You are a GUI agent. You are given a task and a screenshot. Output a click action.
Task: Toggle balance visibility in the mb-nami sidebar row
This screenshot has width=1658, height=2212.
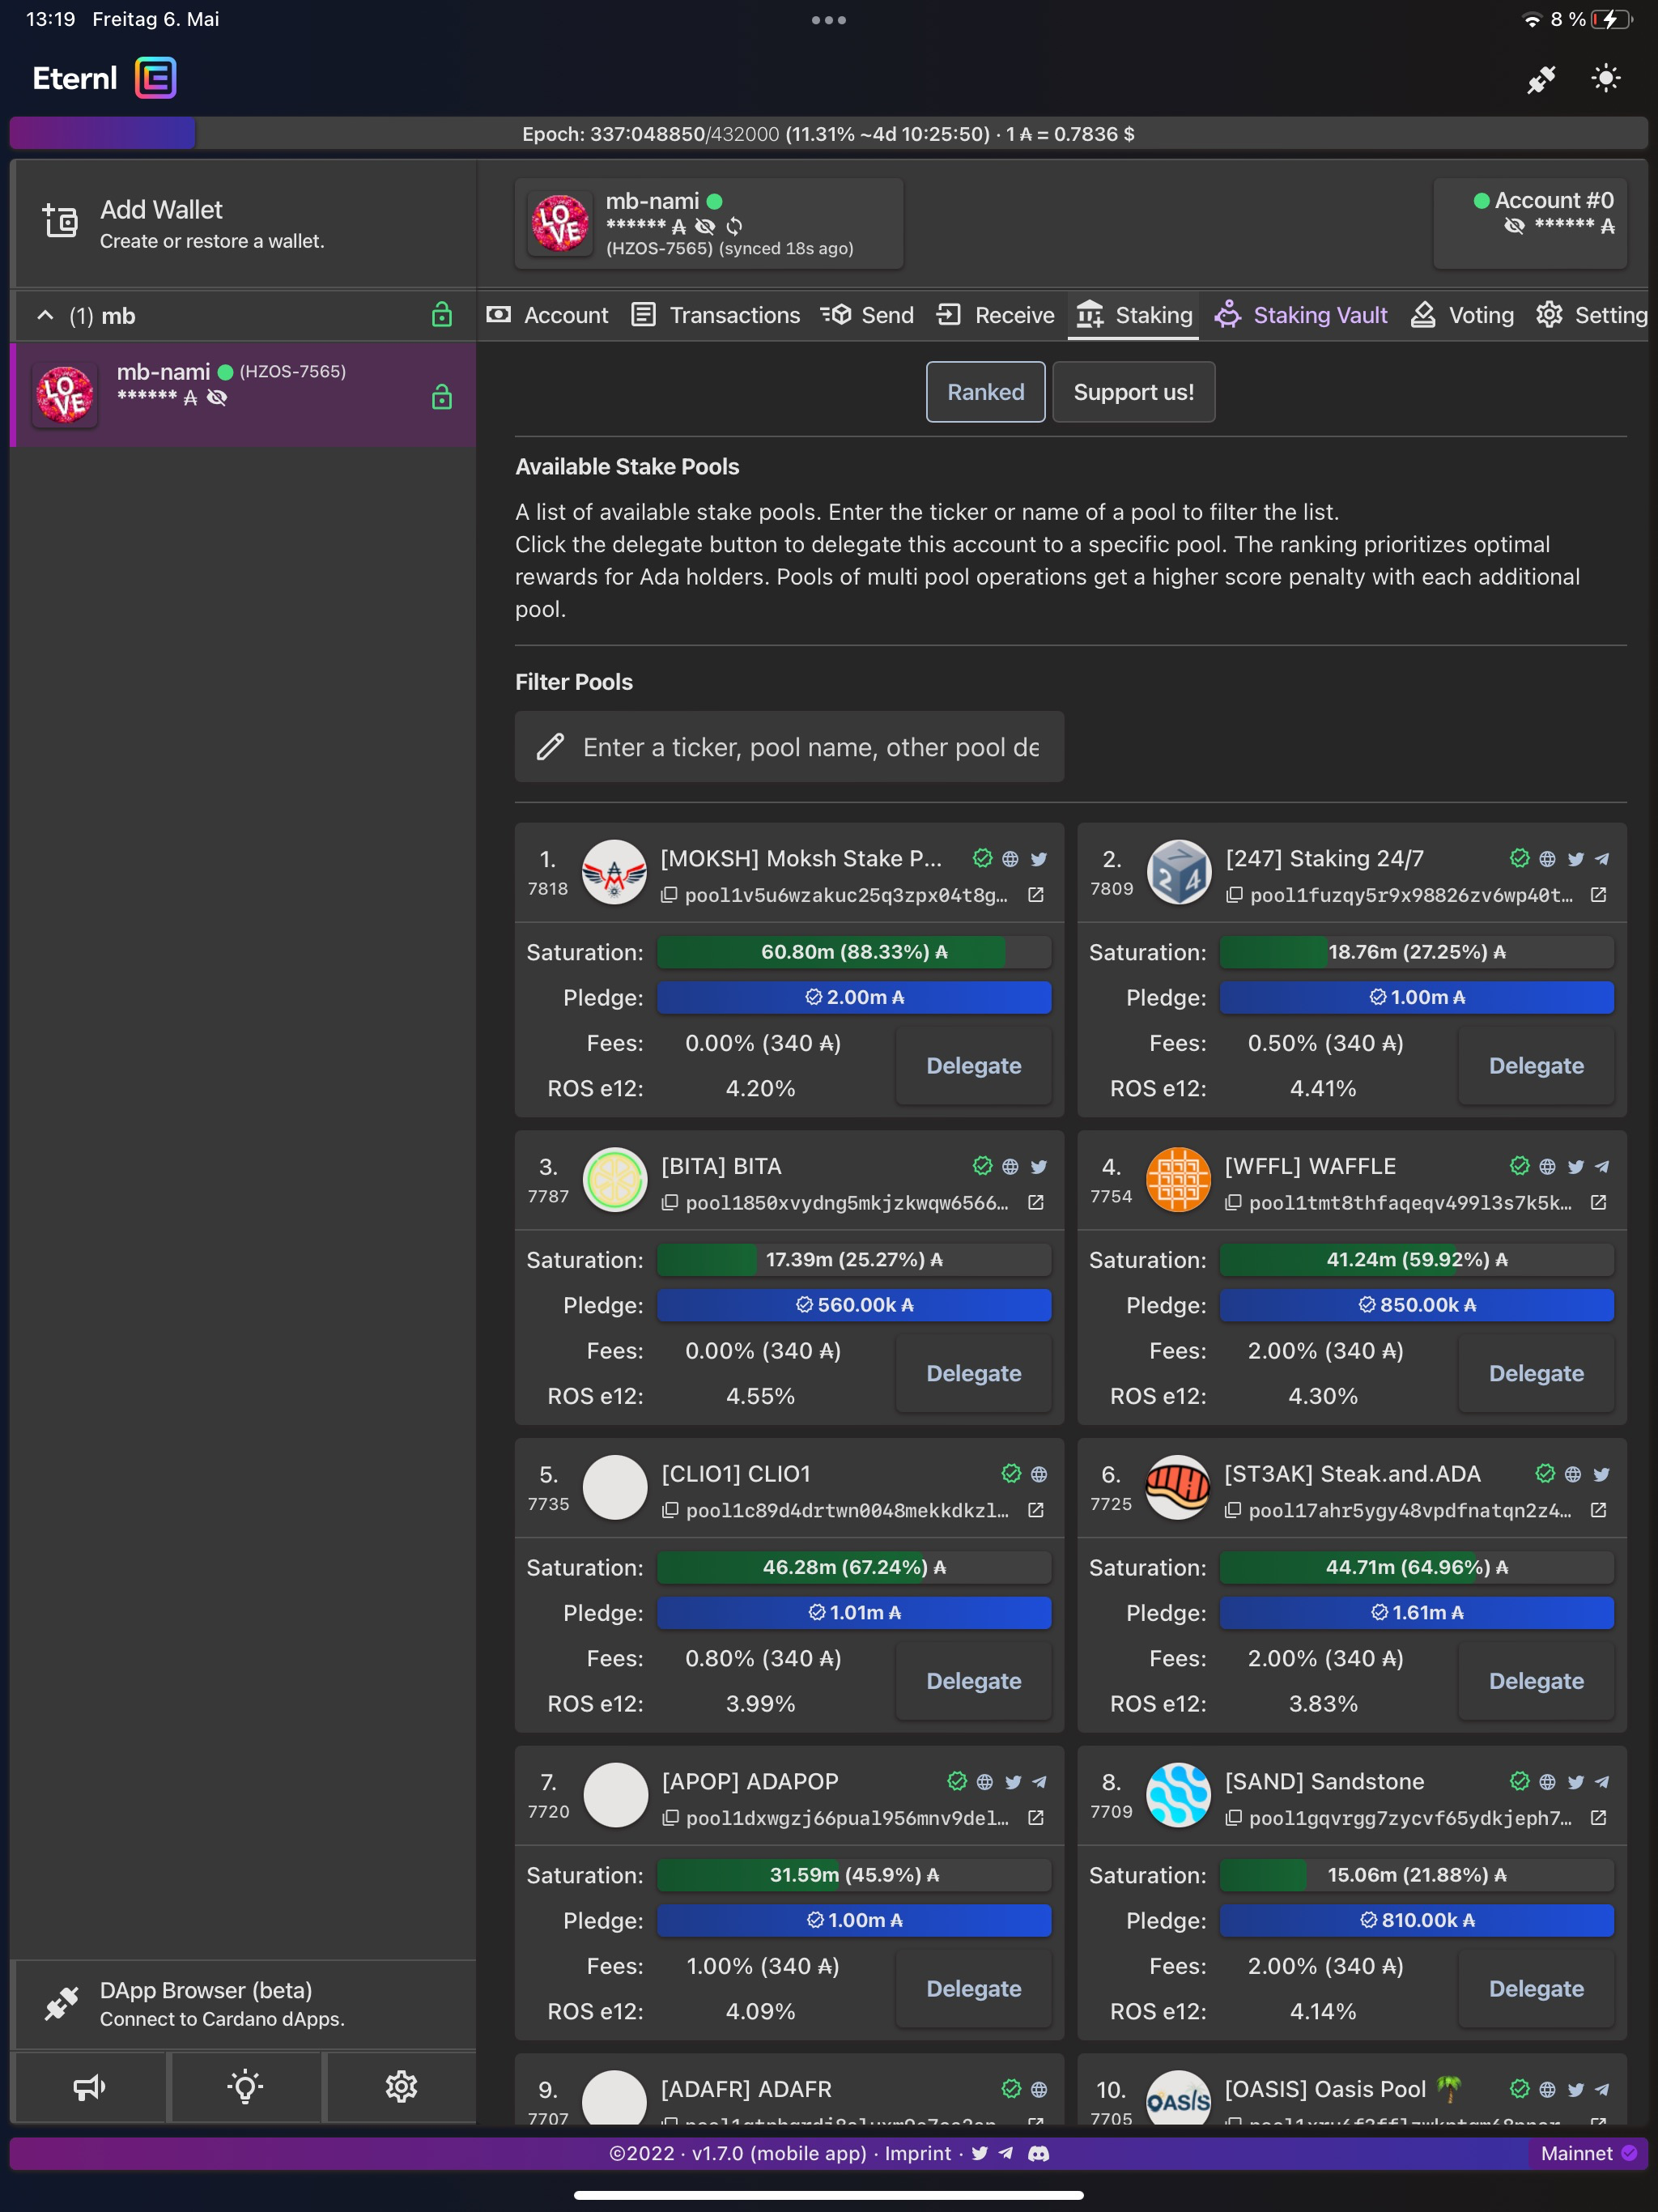(x=217, y=398)
